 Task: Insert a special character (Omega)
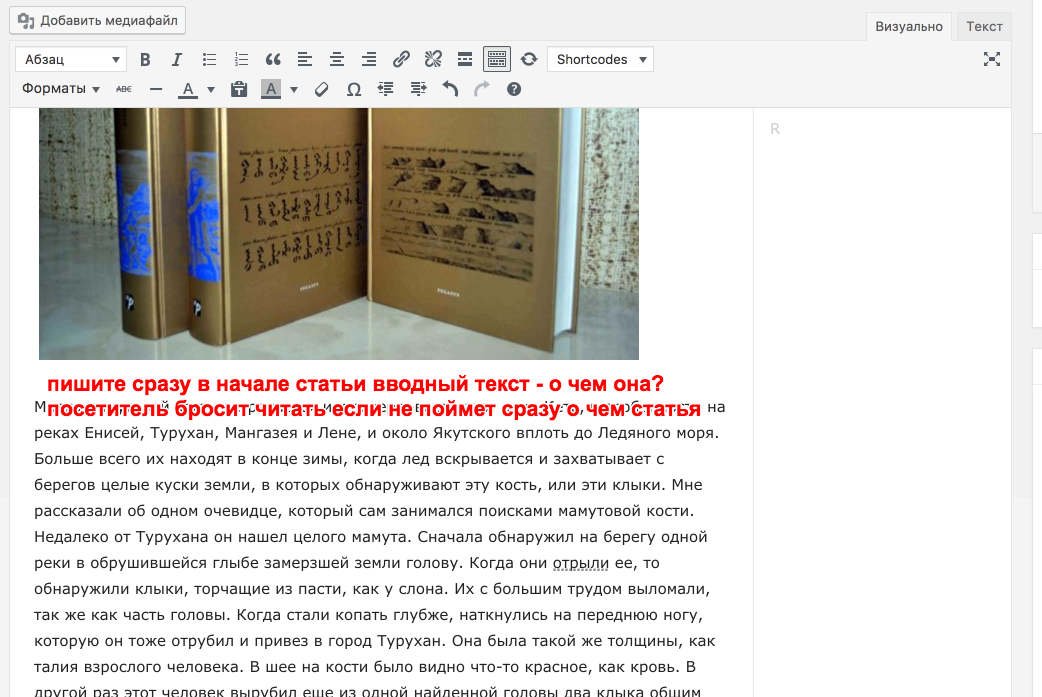click(354, 89)
